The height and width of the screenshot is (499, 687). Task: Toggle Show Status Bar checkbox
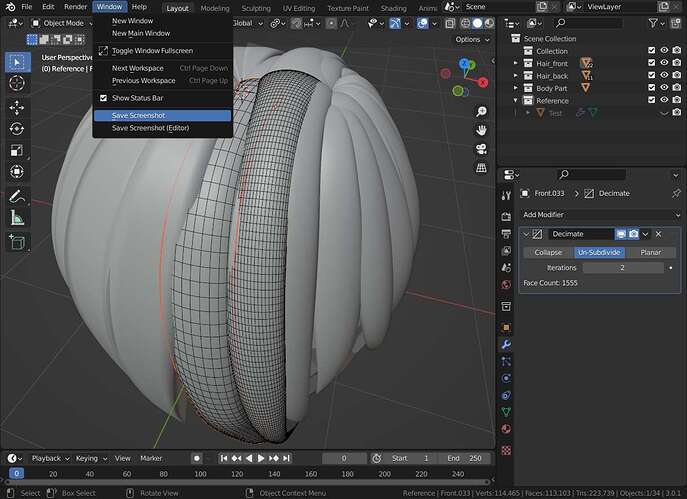click(x=103, y=98)
